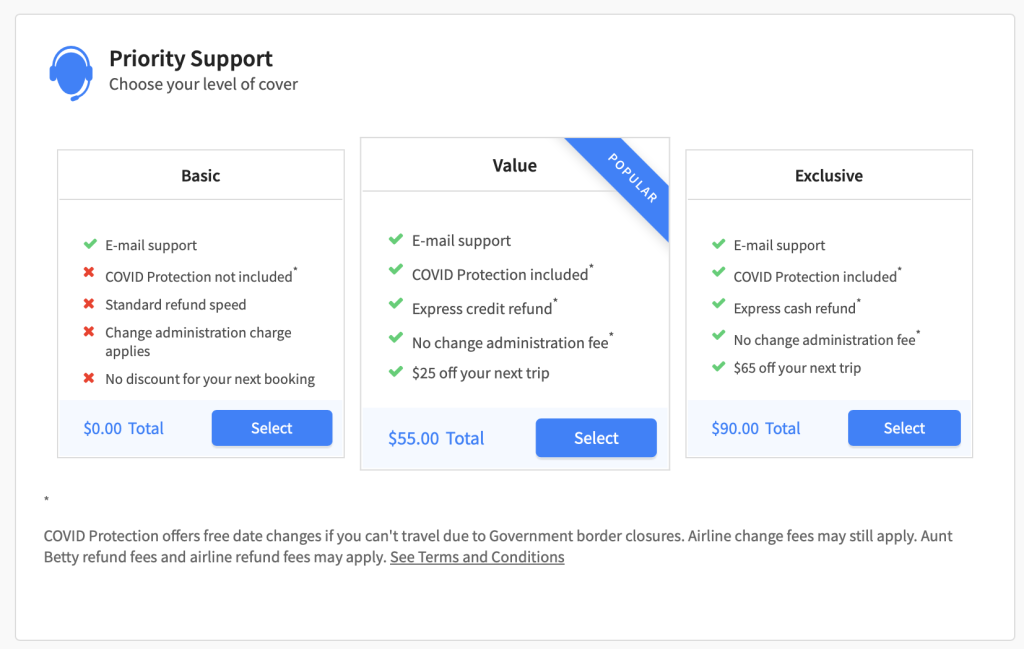The image size is (1024, 649).
Task: Click red X by Change administration charge applies
Action: pos(89,332)
